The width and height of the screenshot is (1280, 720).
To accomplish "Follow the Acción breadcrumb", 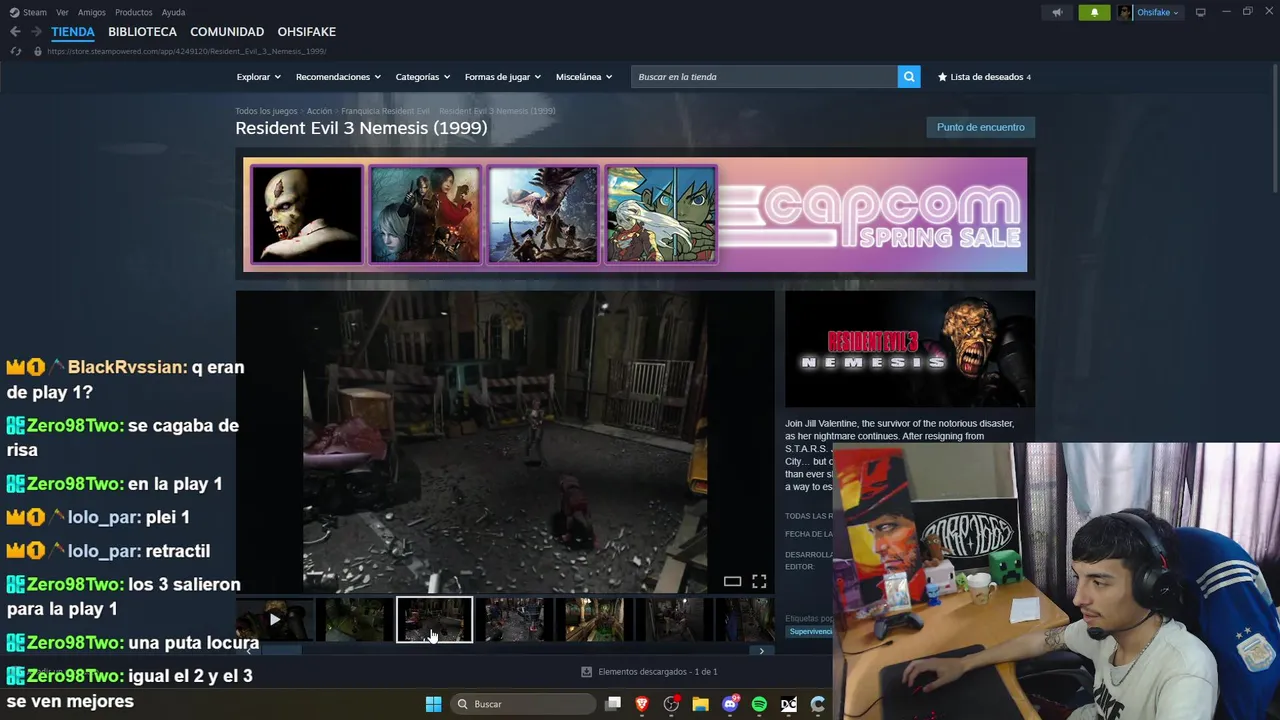I will [x=319, y=111].
